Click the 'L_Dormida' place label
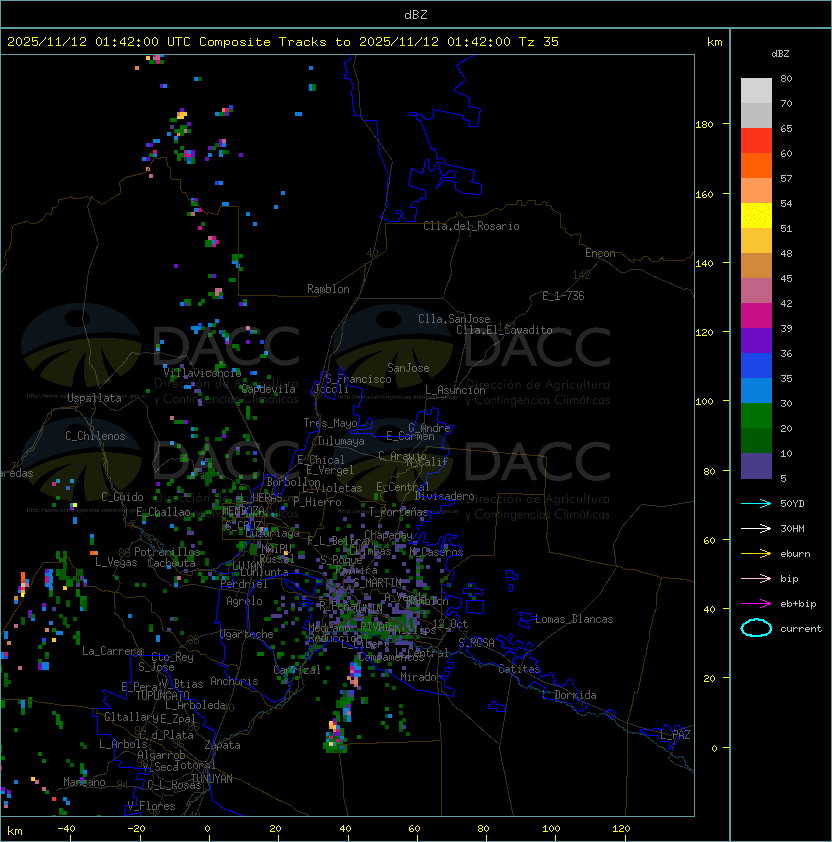The width and height of the screenshot is (832, 842). [569, 695]
